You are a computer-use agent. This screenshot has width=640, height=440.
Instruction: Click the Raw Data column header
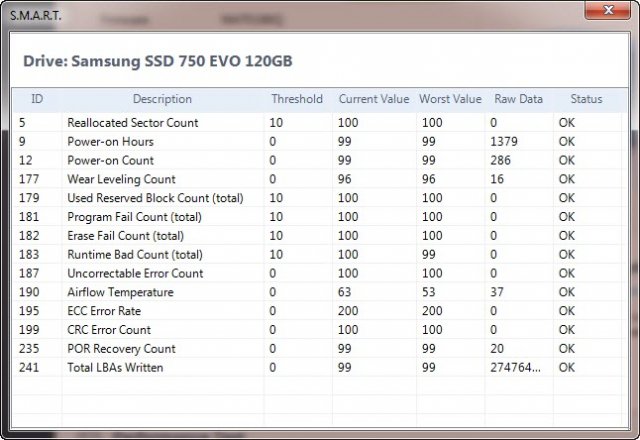pyautogui.click(x=518, y=99)
